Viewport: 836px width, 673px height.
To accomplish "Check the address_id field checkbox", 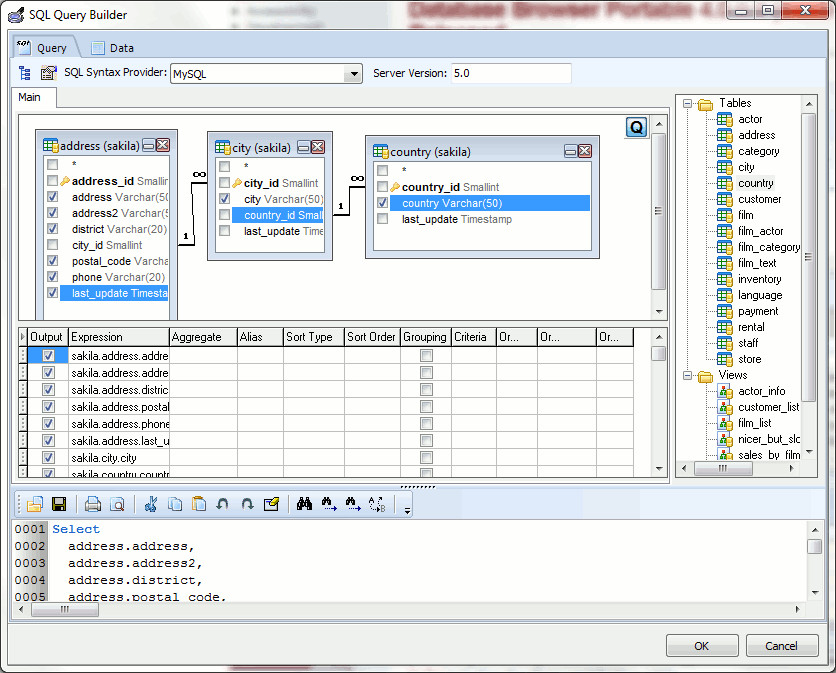I will (52, 180).
